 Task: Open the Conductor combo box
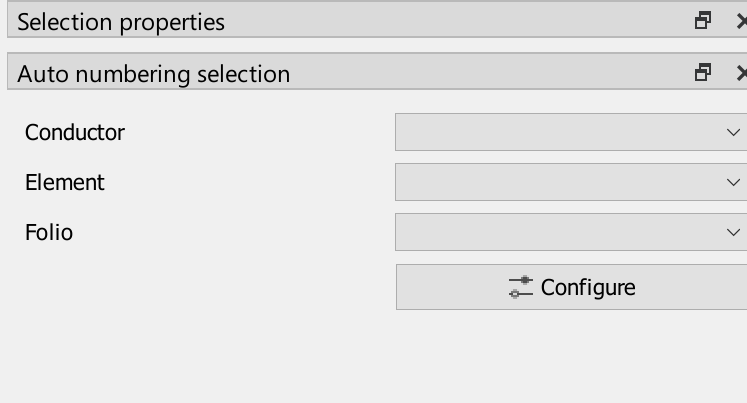click(x=560, y=132)
